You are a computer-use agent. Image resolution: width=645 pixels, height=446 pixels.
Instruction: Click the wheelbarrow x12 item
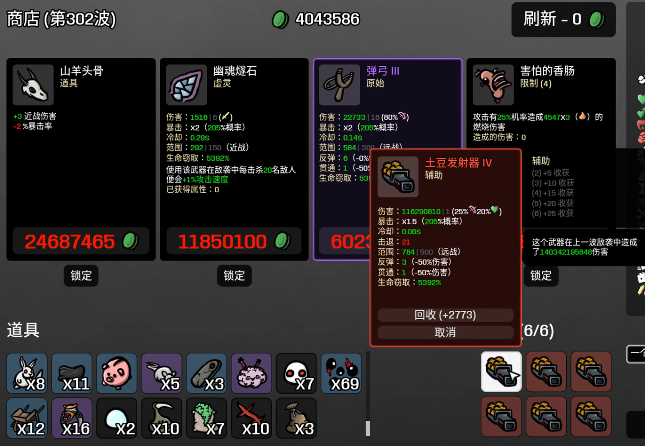[x=27, y=418]
